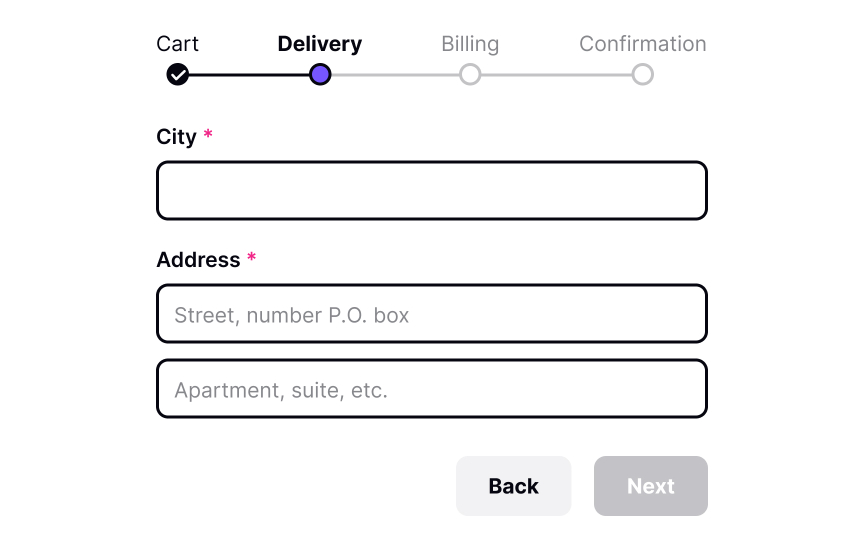864x540 pixels.
Task: Jump to the Confirmation step label
Action: click(x=642, y=44)
